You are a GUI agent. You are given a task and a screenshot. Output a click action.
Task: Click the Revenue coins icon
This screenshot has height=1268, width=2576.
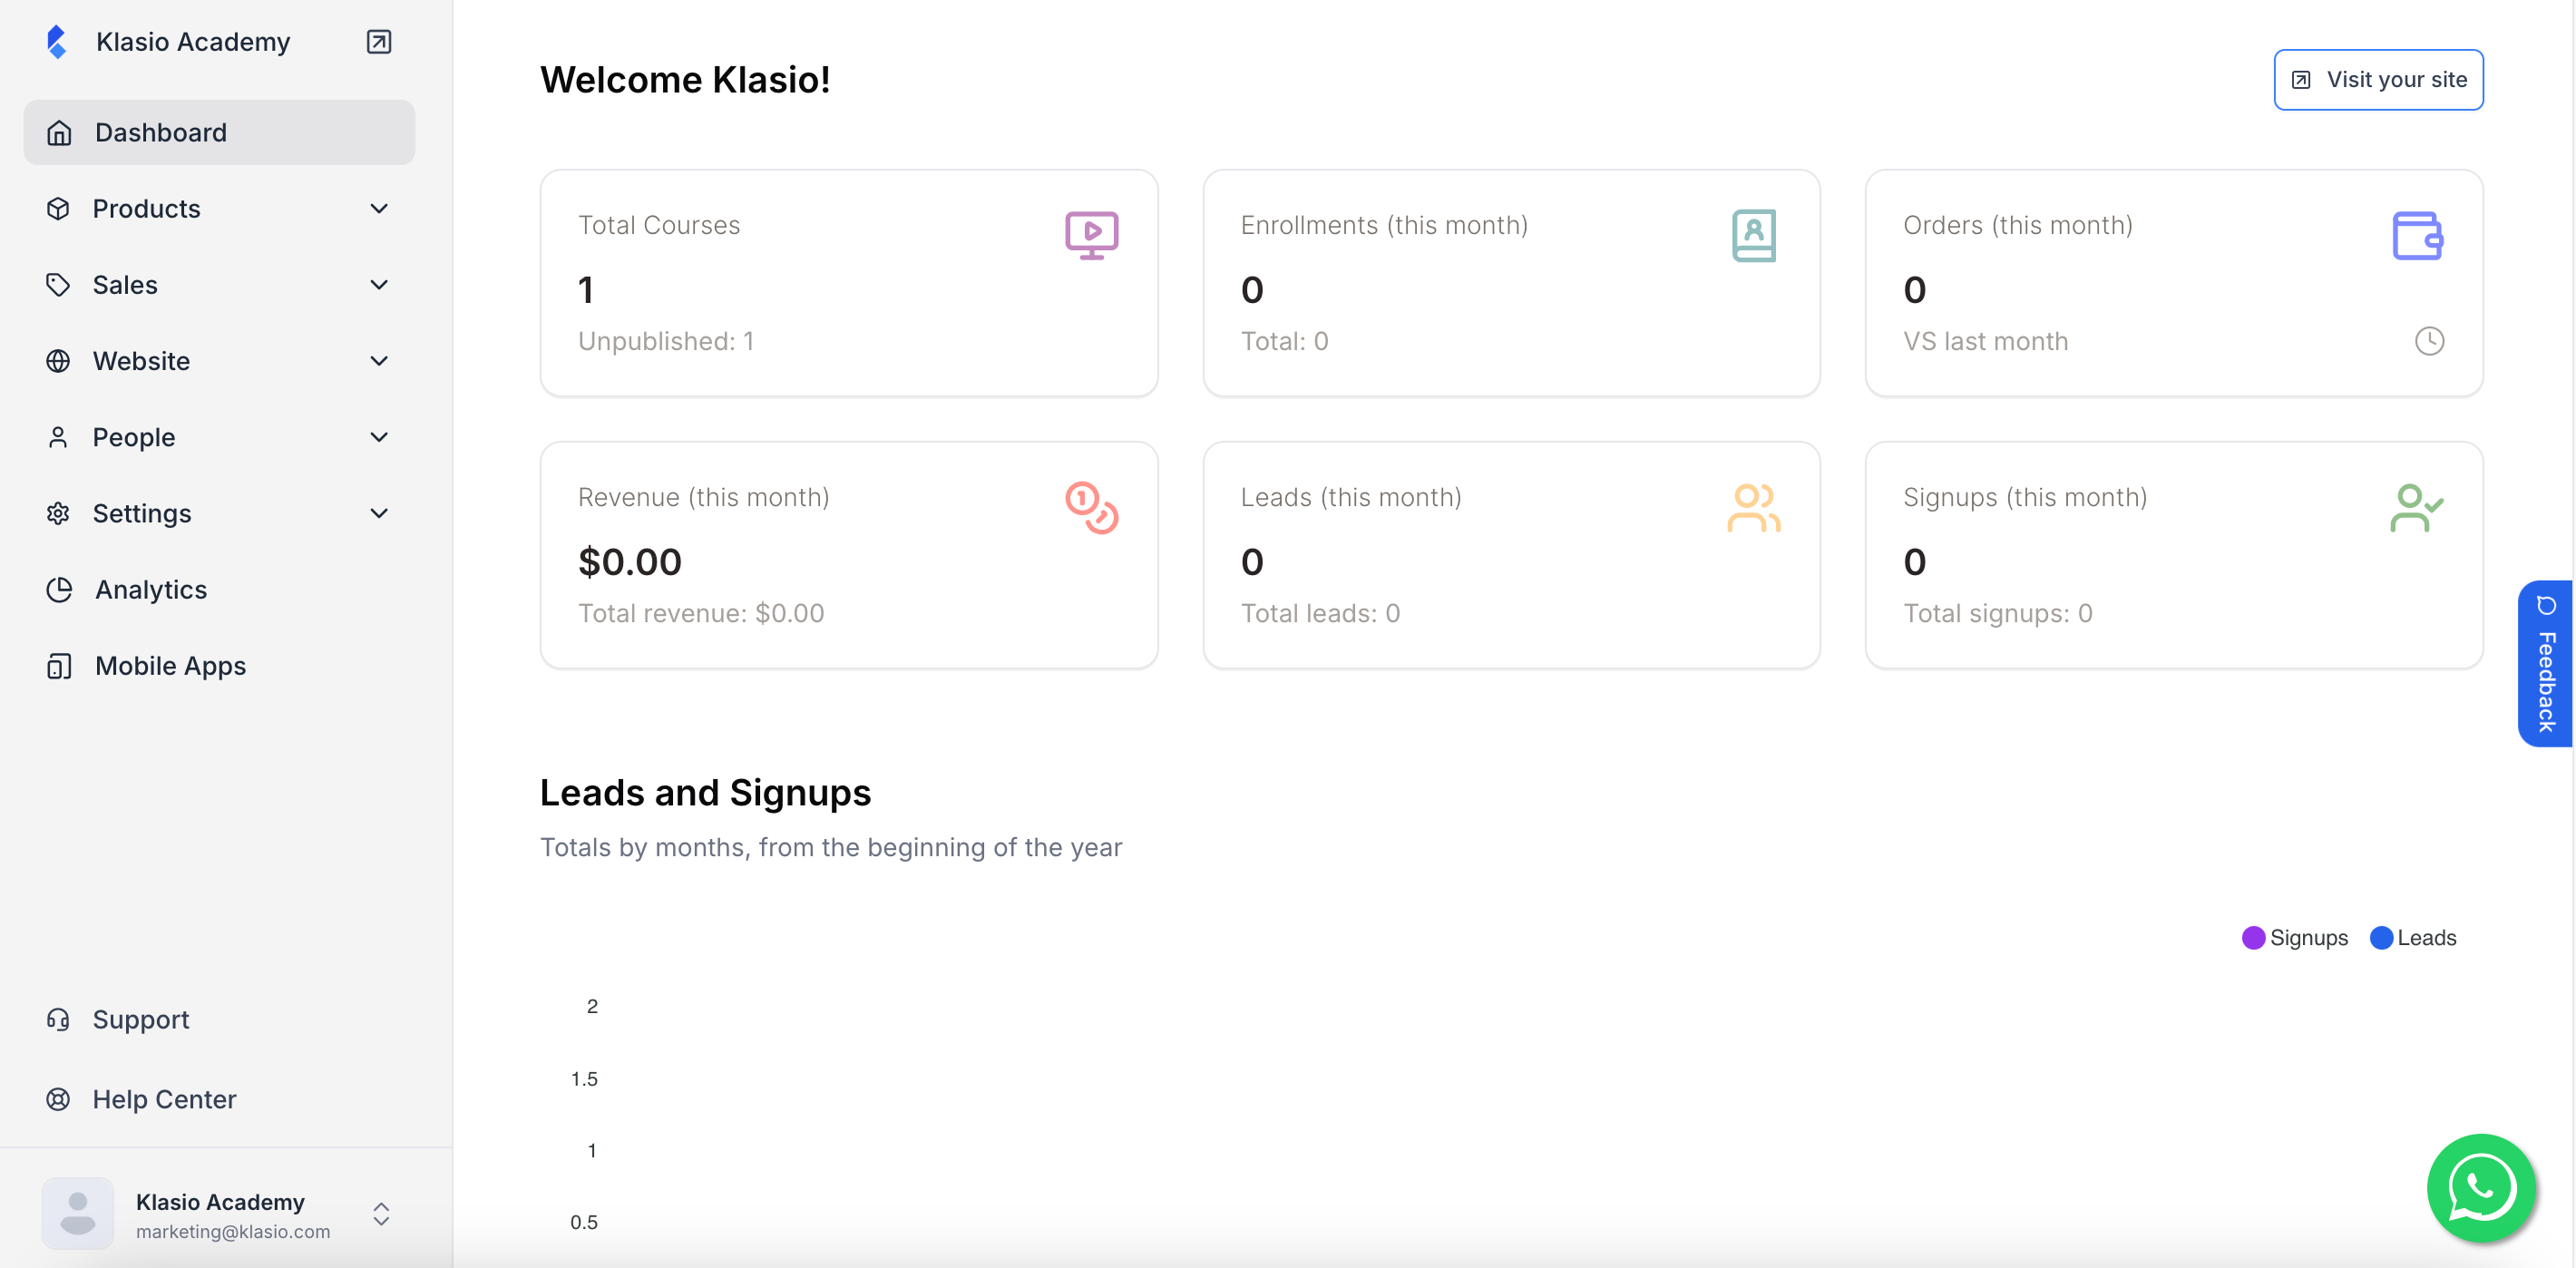1091,508
